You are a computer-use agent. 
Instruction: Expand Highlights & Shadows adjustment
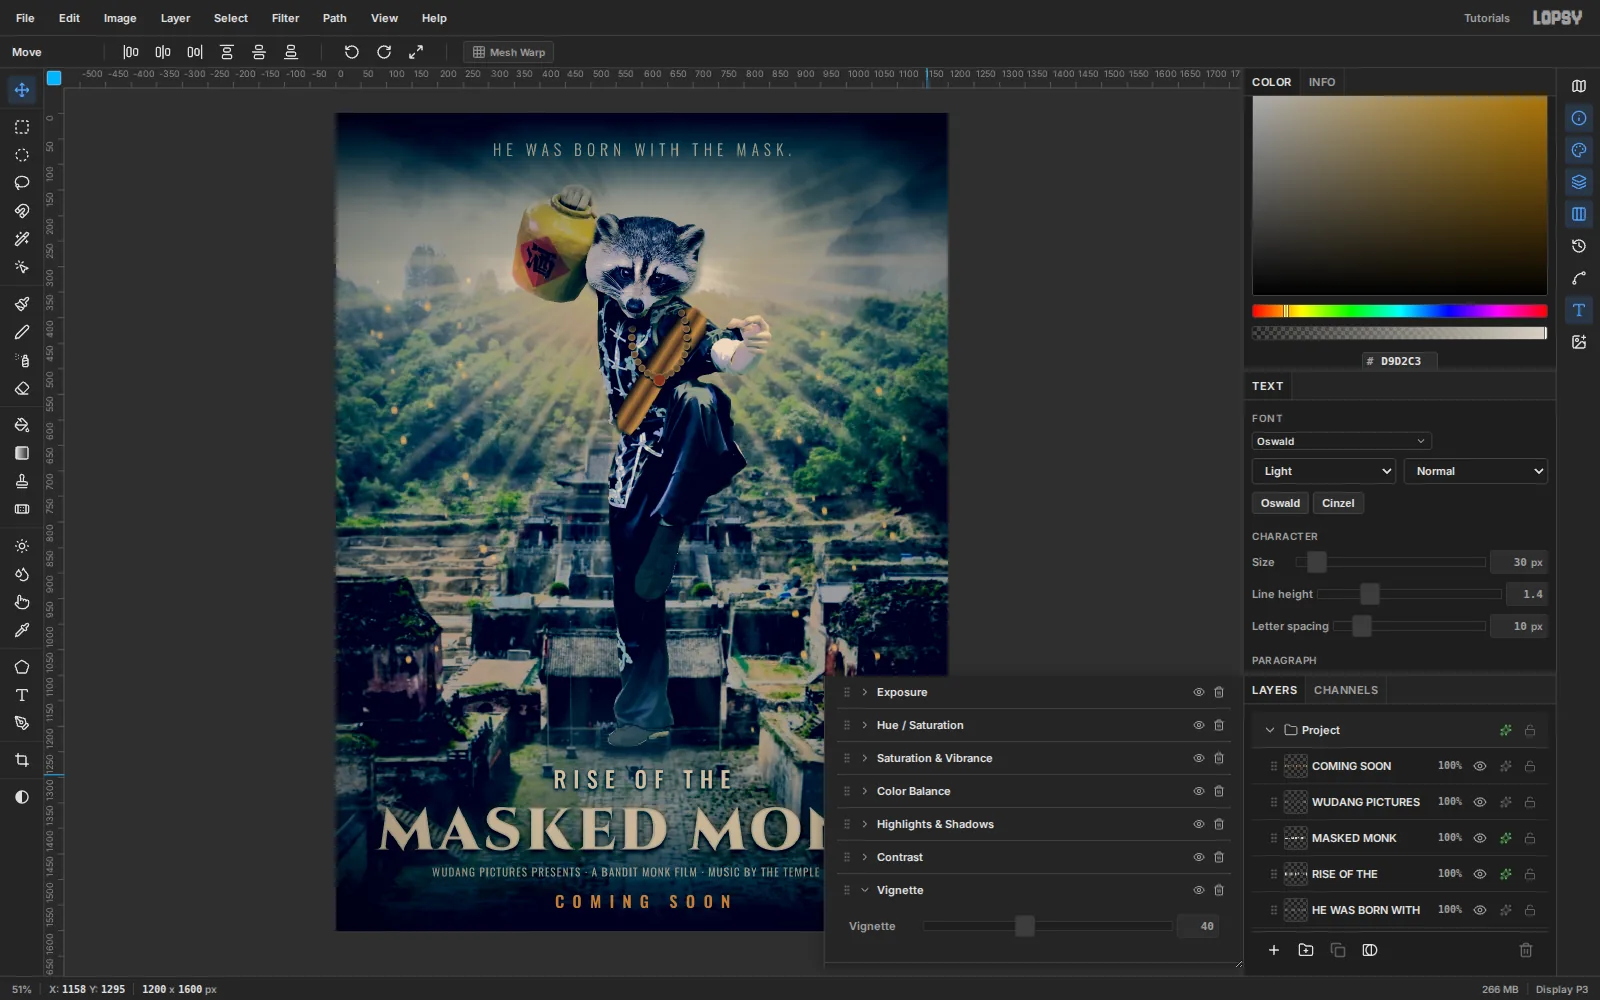point(864,824)
